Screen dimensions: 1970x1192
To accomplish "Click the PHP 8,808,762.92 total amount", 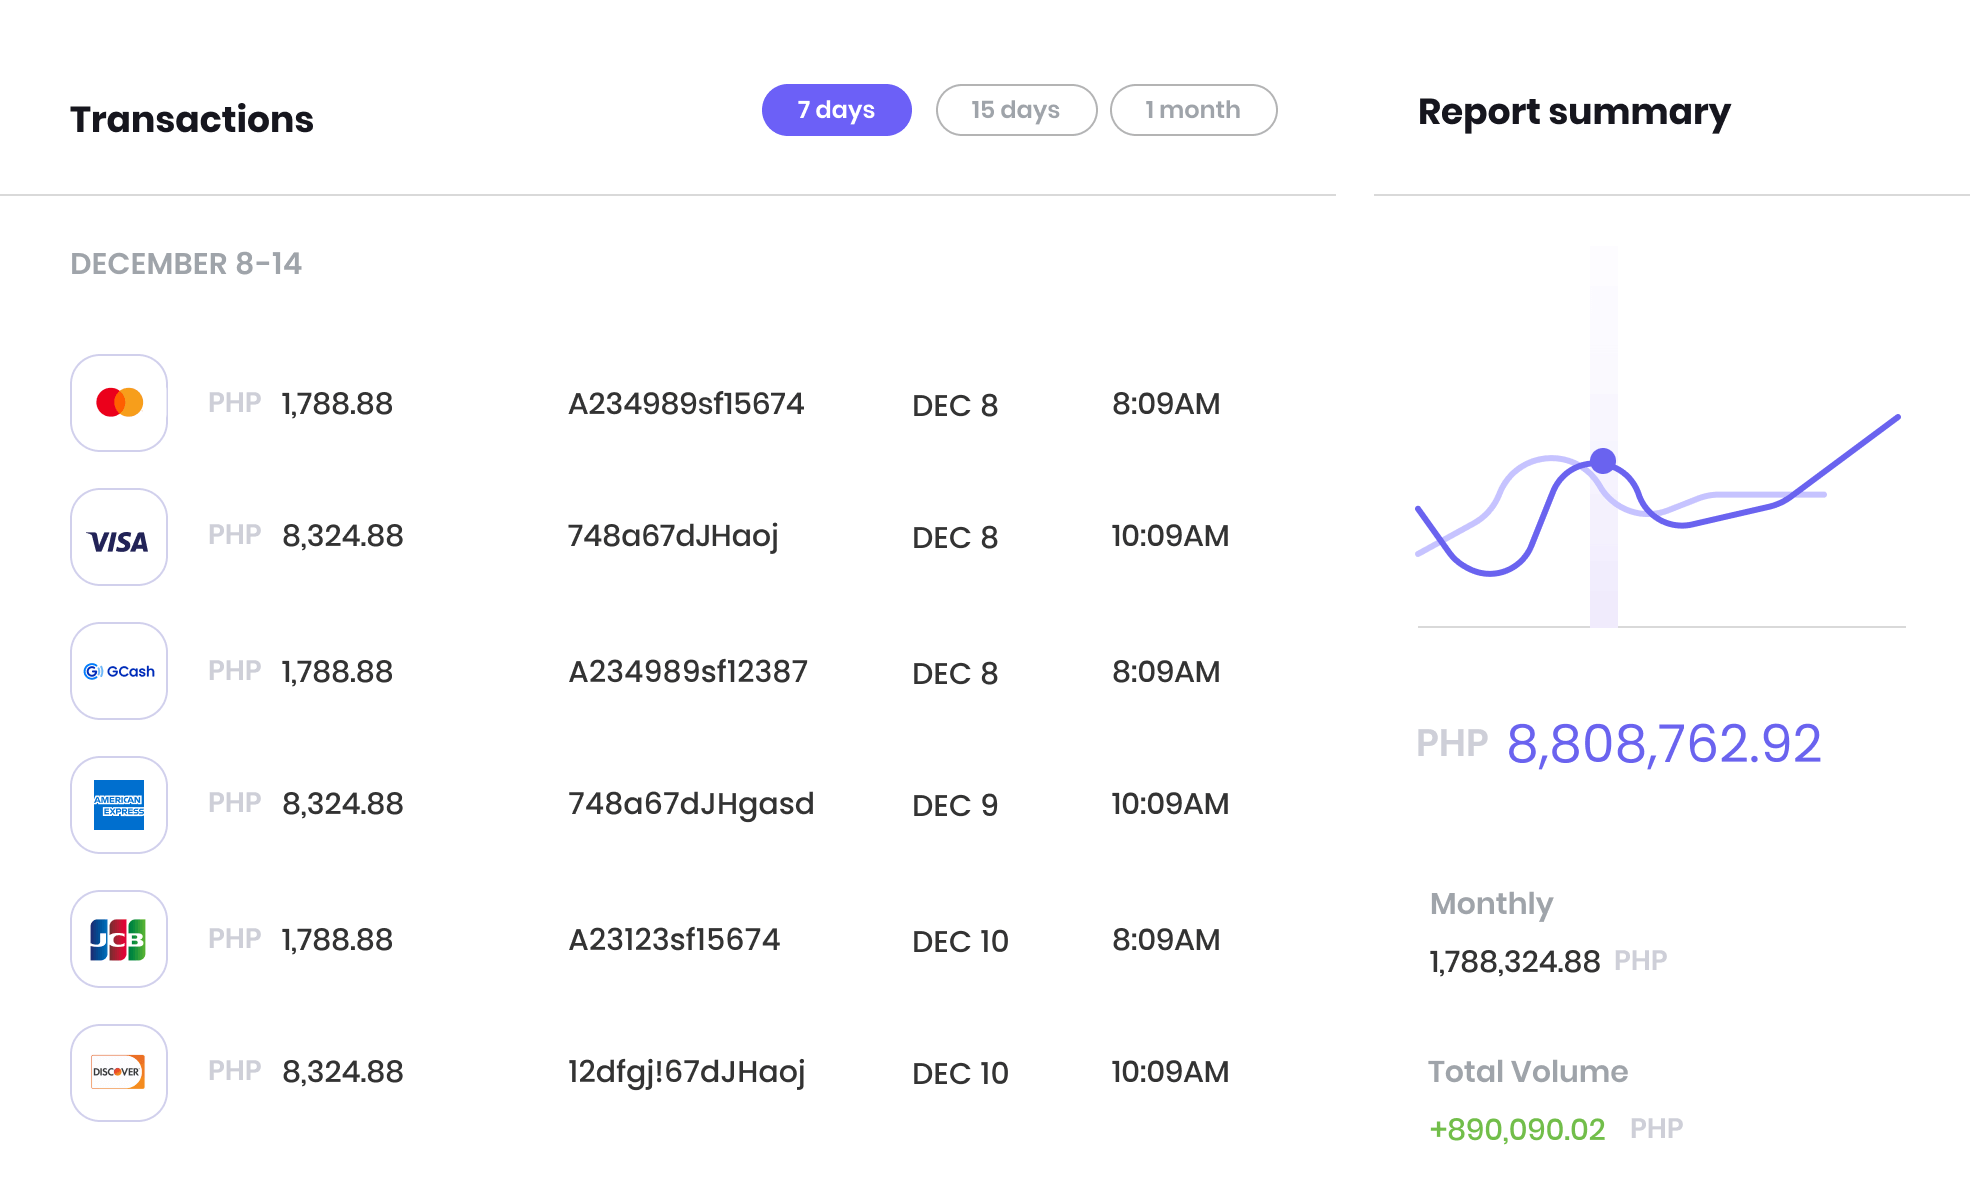I will tap(1662, 744).
